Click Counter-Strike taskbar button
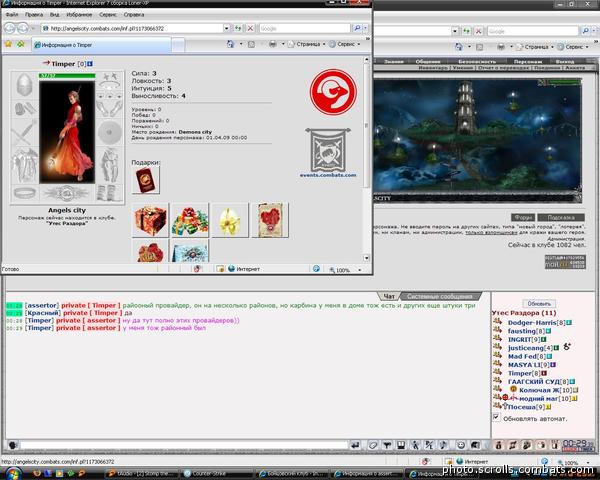600x480 pixels. [x=215, y=474]
